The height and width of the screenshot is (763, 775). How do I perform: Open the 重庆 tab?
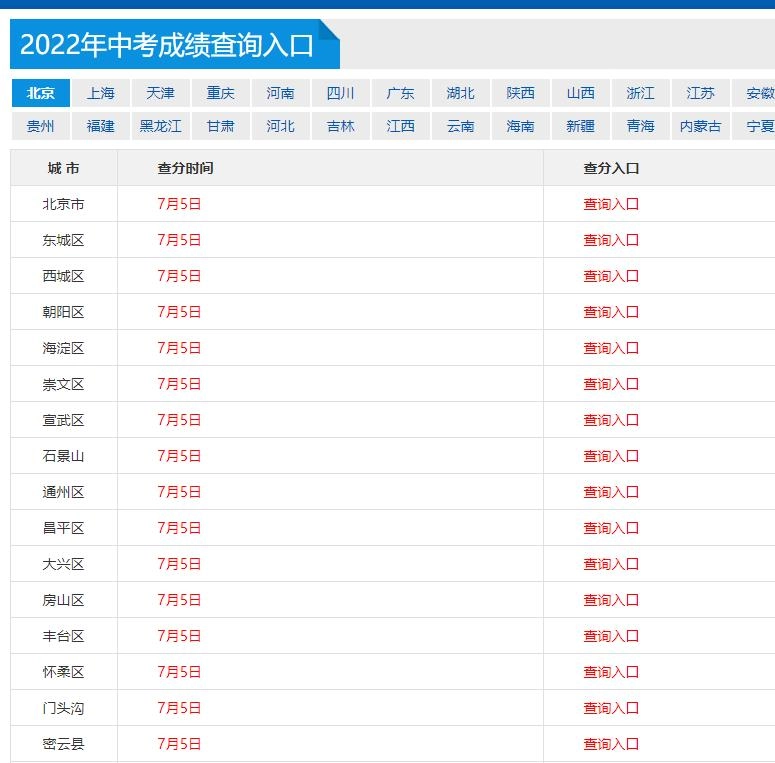[220, 93]
